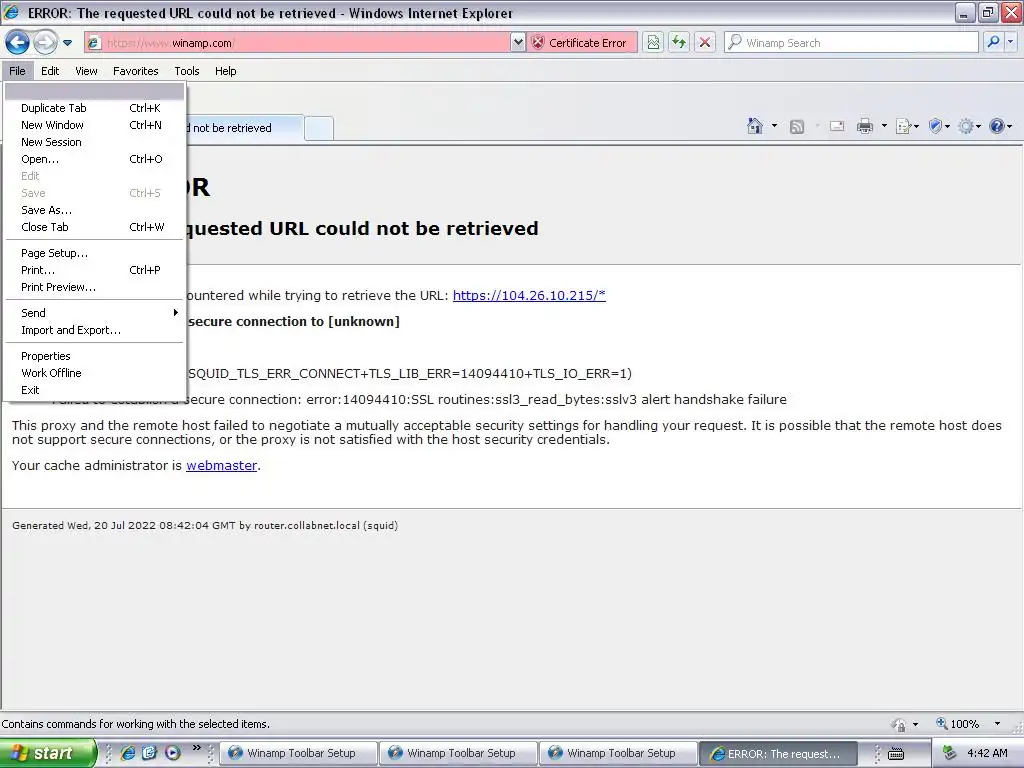Select Close Tab menu entry
This screenshot has width=1024, height=768.
(x=93, y=227)
